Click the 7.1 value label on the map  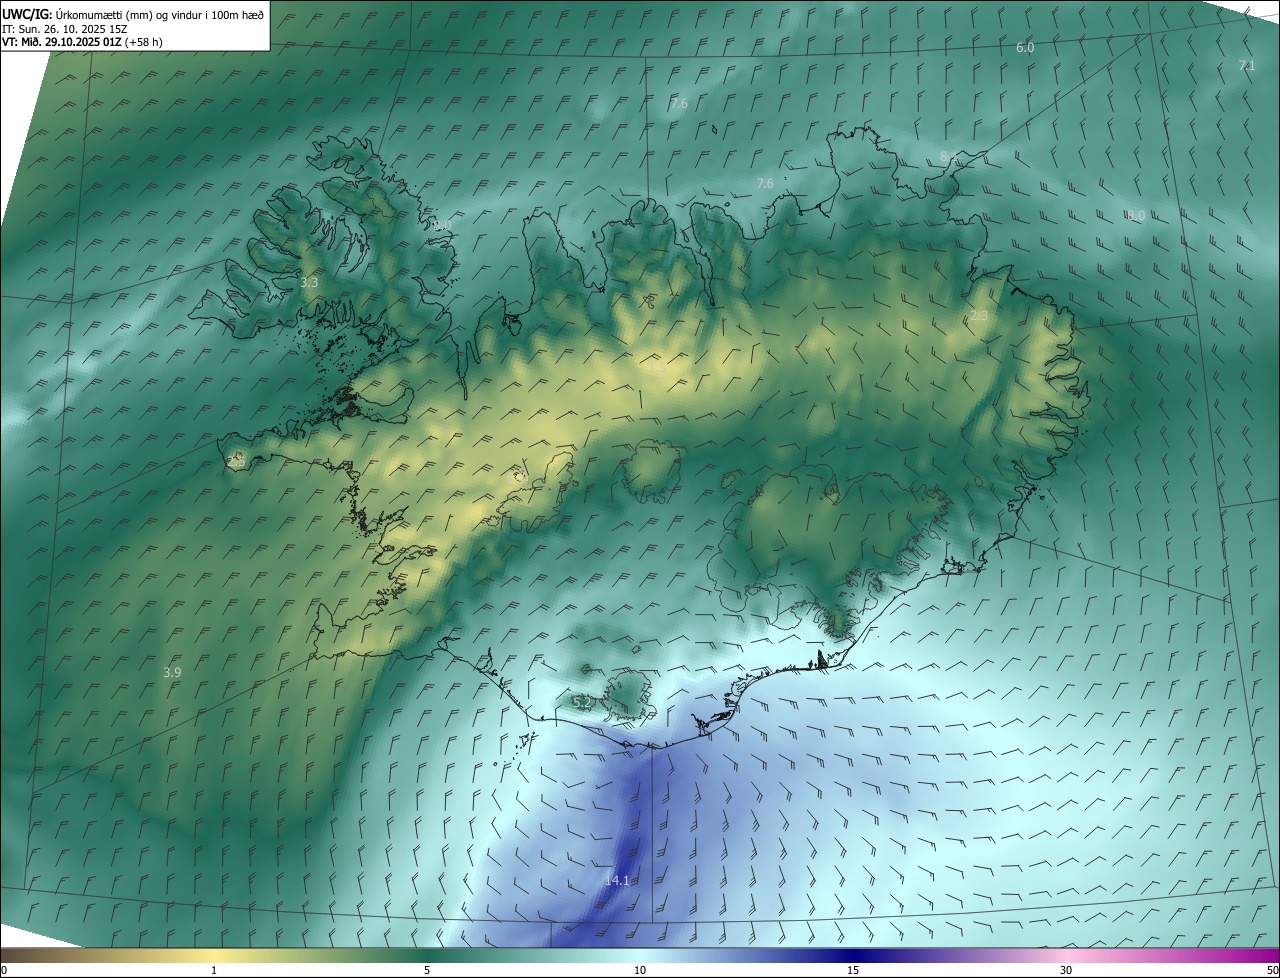(x=1247, y=66)
